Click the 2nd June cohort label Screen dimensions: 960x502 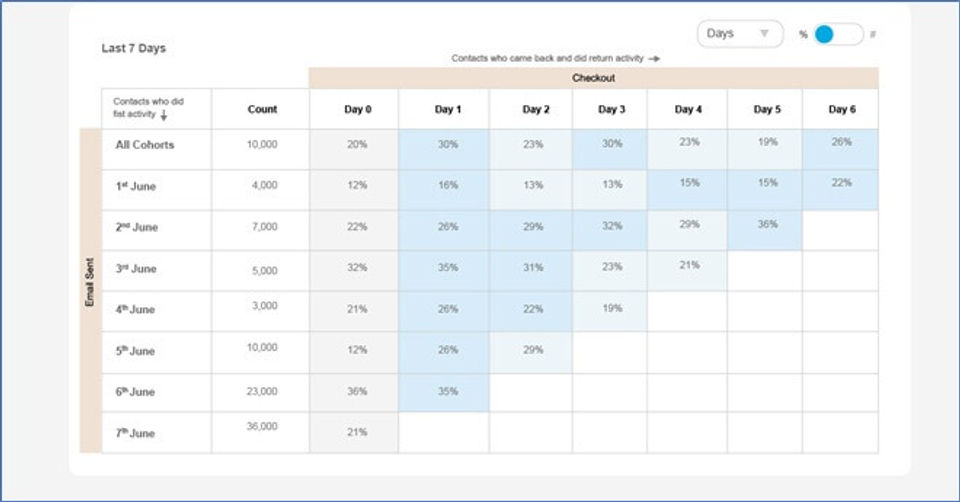click(x=137, y=227)
